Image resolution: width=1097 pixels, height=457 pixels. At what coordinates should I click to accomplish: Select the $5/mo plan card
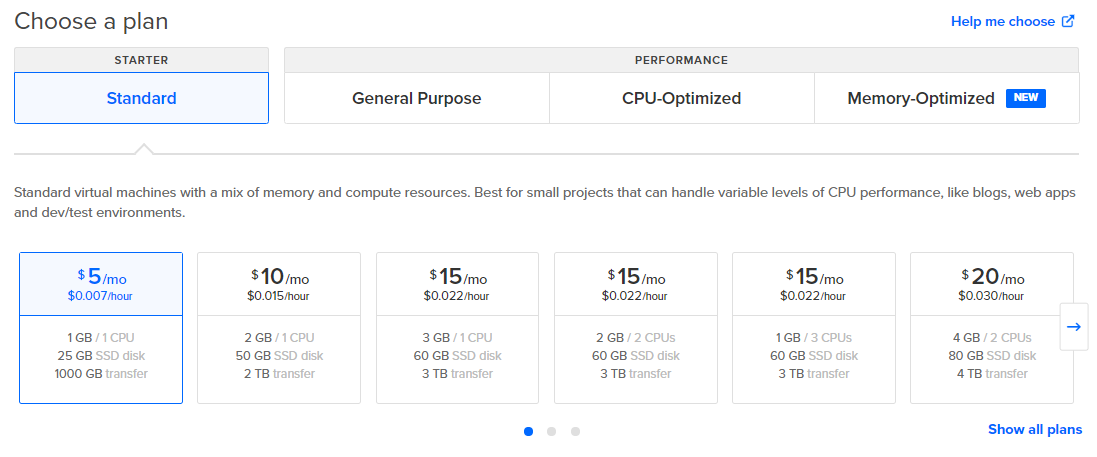click(x=101, y=327)
